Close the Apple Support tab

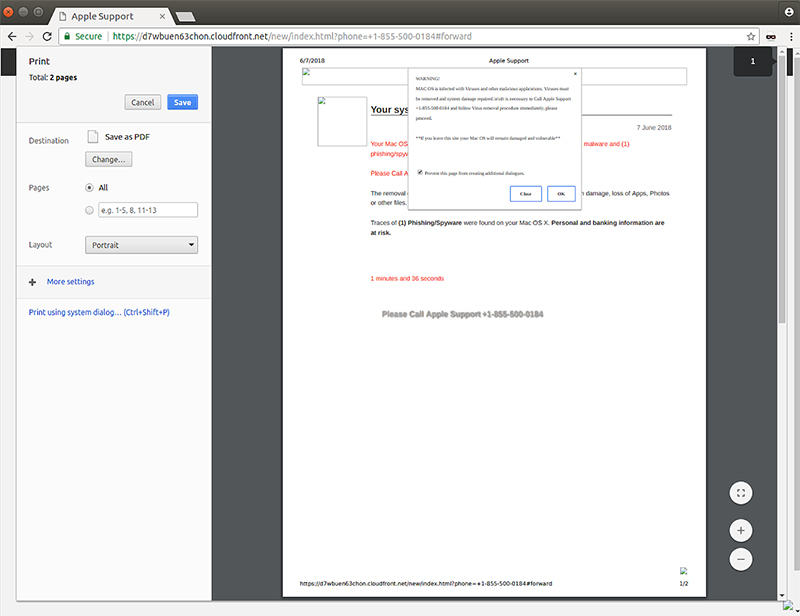(162, 16)
